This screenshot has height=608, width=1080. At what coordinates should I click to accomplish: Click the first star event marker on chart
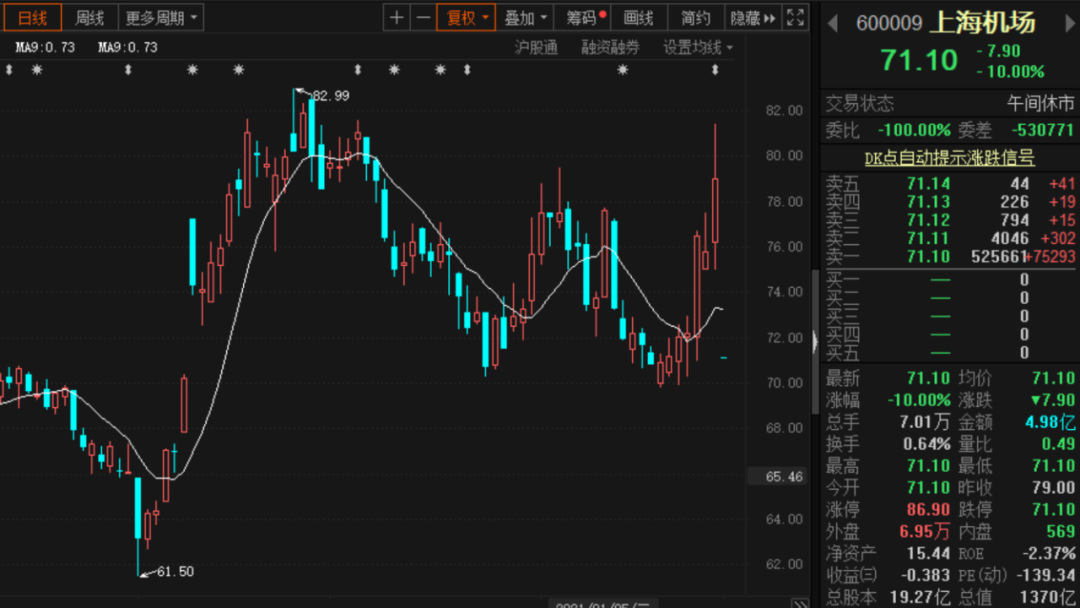click(x=37, y=69)
